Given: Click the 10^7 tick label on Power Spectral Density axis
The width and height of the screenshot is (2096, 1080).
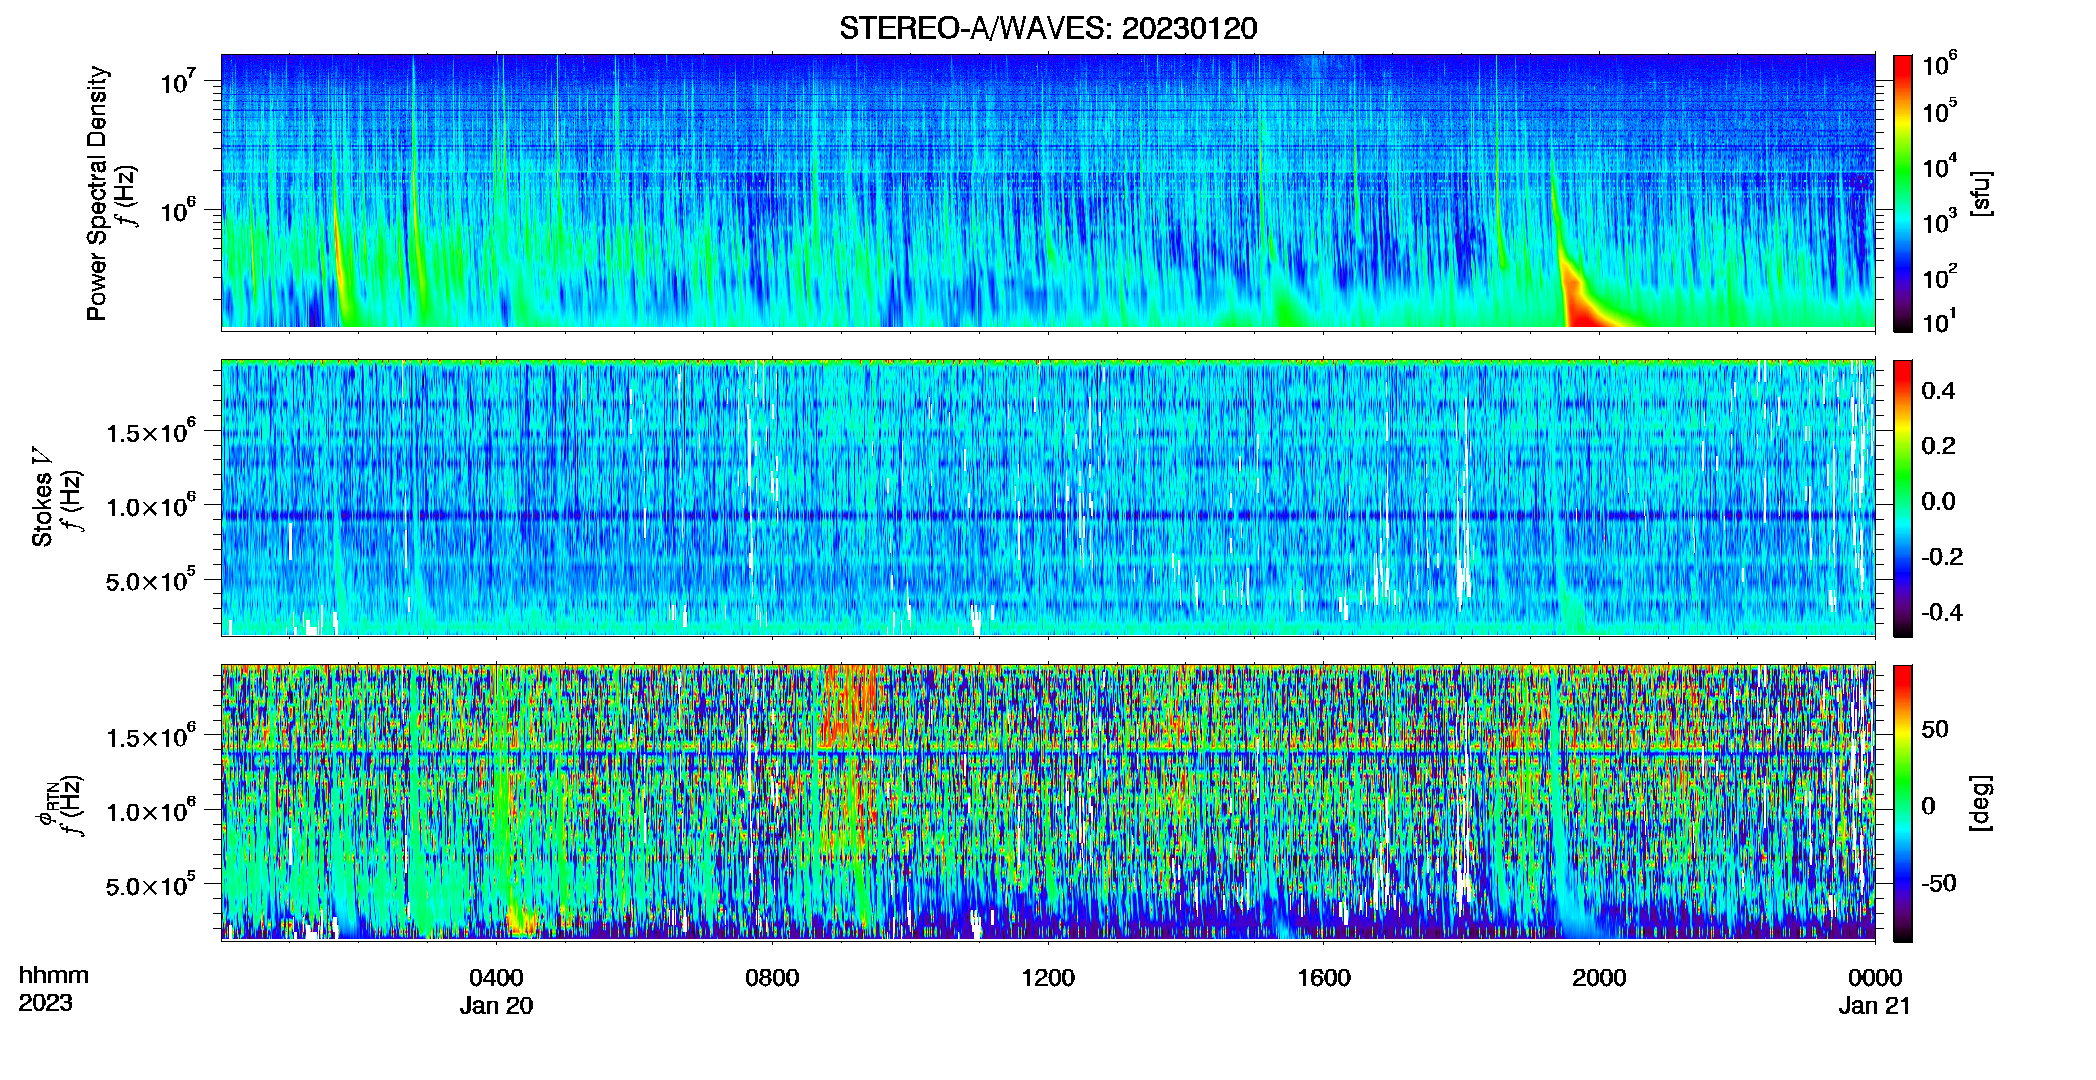Looking at the screenshot, I should pyautogui.click(x=178, y=81).
